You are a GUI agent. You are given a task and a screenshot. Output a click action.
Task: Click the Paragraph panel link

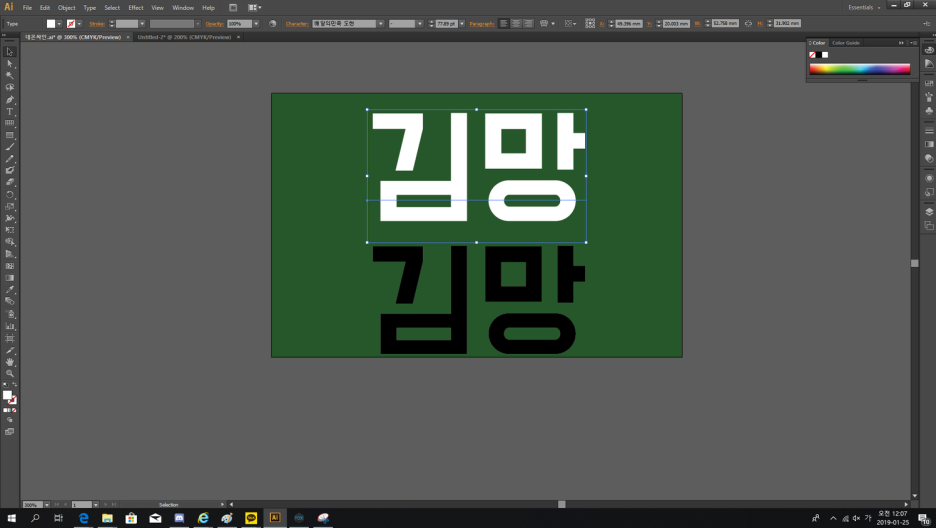pyautogui.click(x=481, y=23)
